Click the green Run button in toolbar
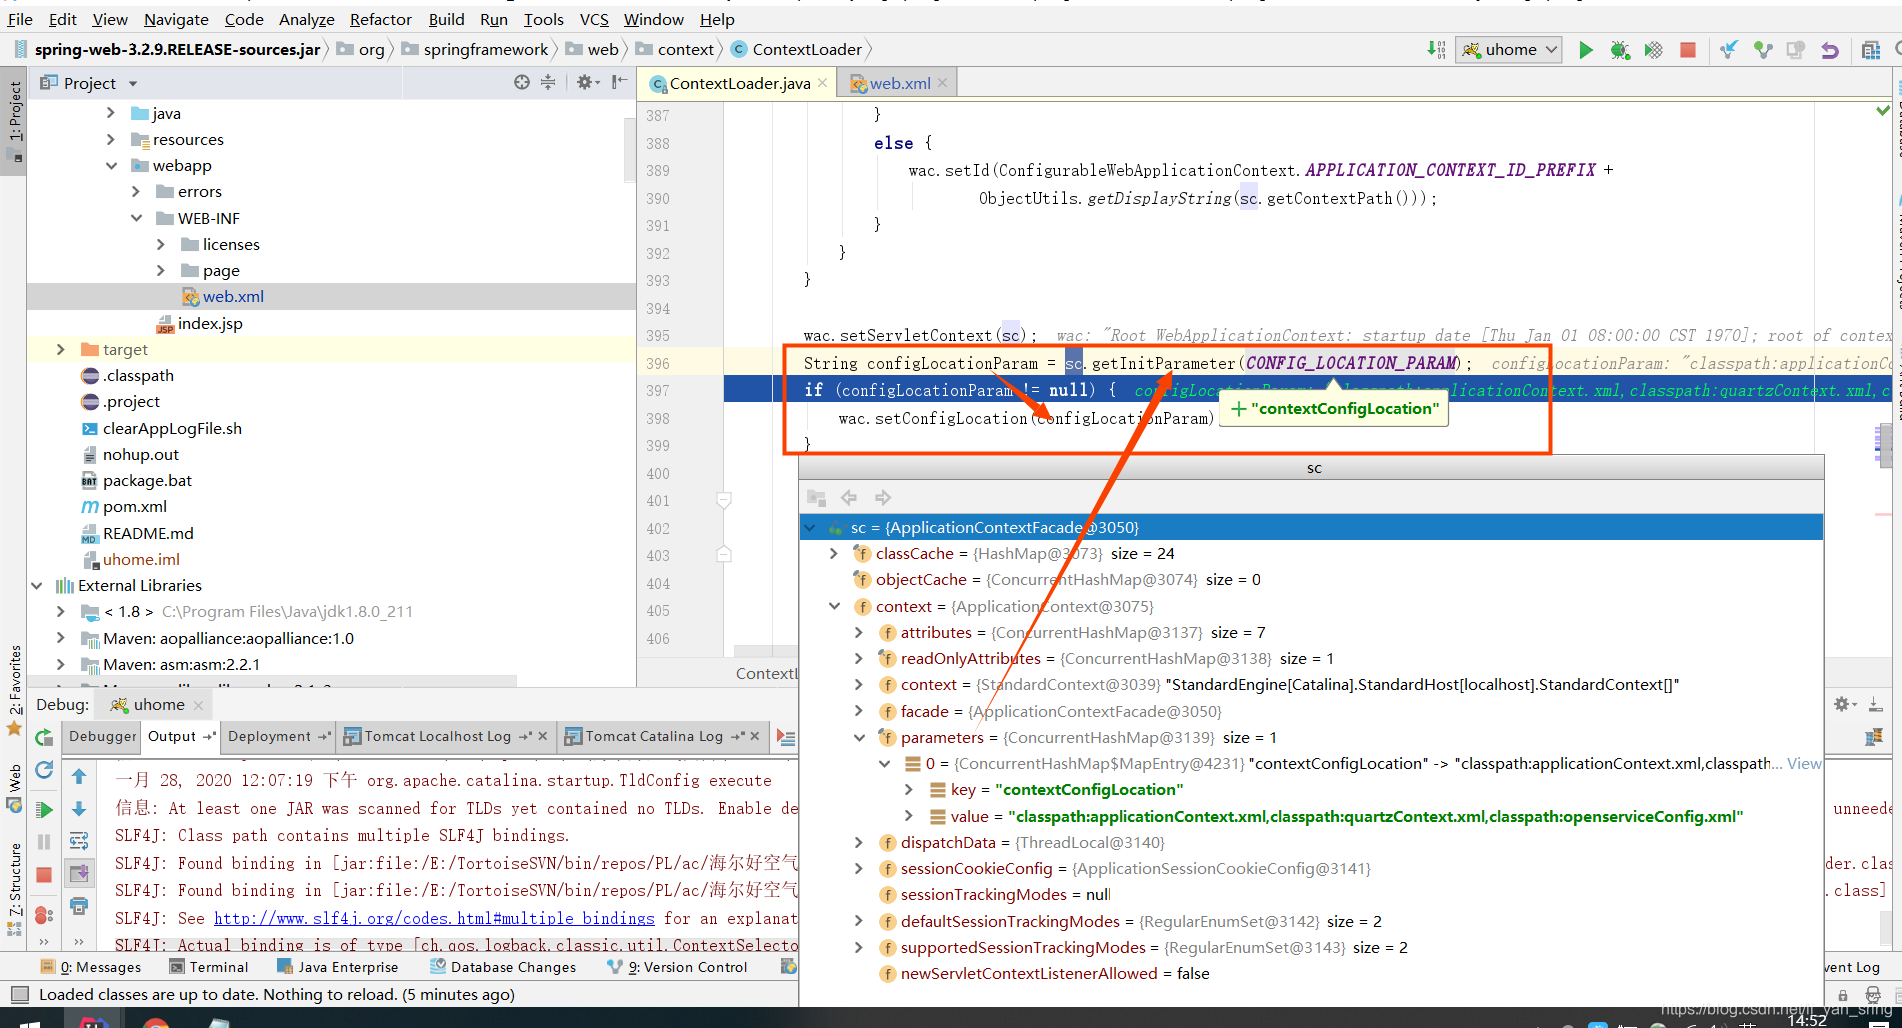Image resolution: width=1902 pixels, height=1028 pixels. (x=1585, y=50)
